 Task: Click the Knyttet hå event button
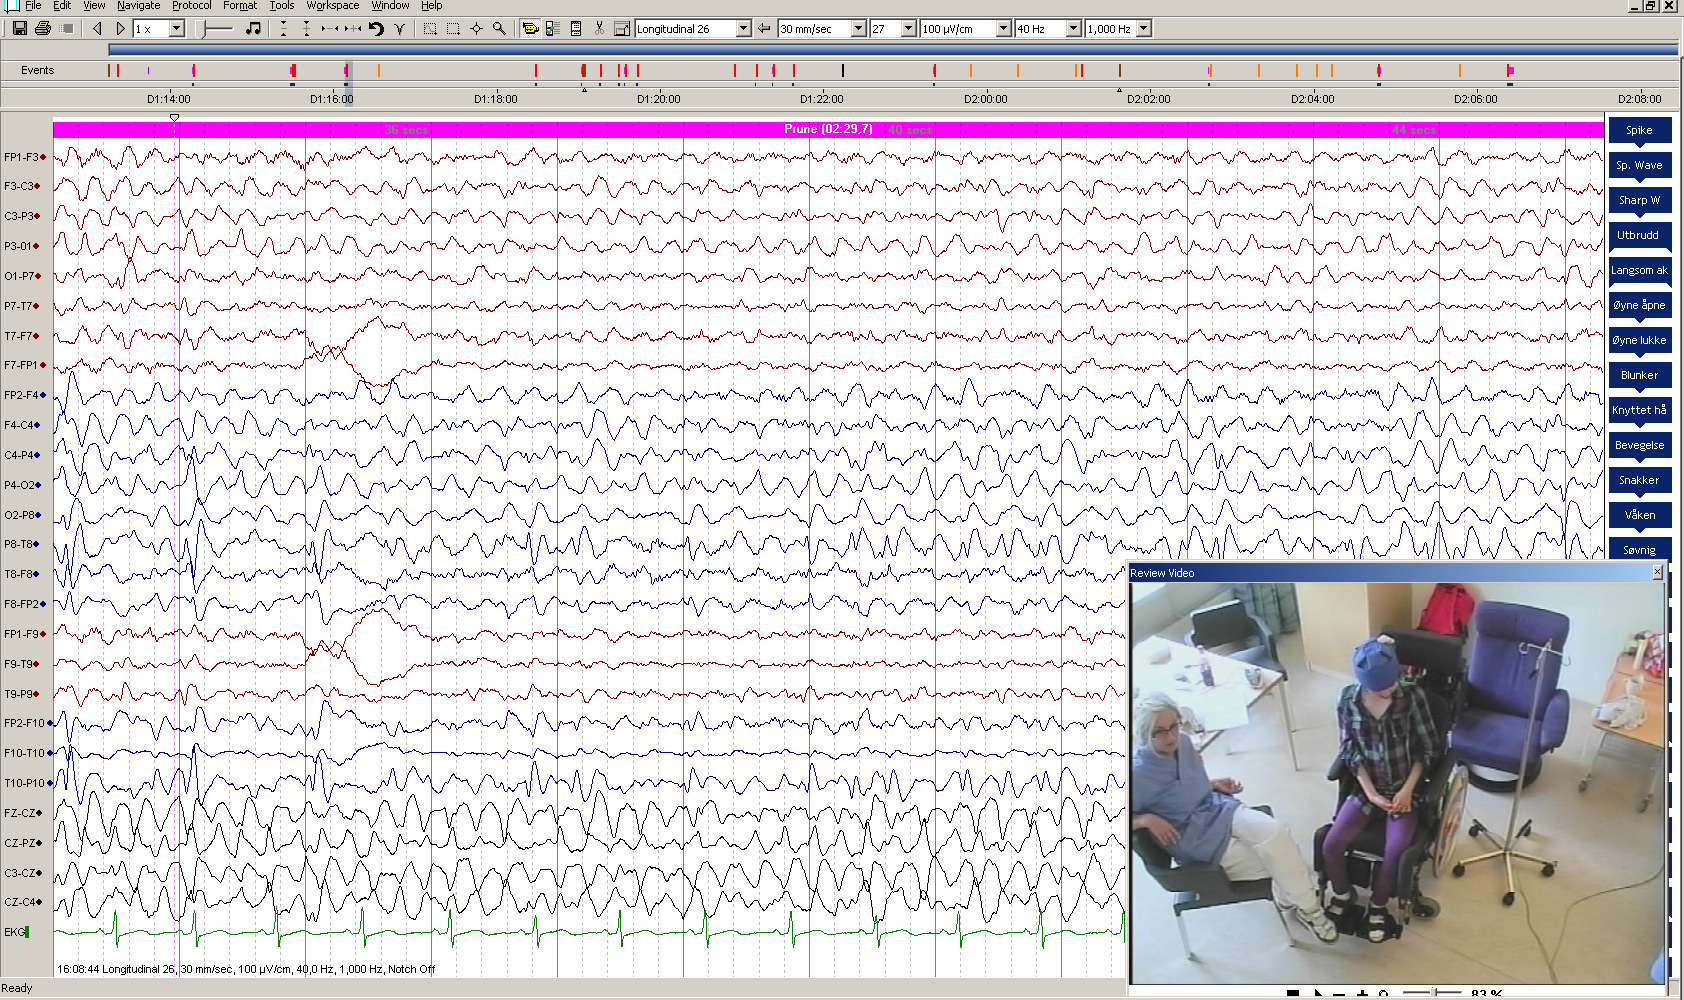[x=1639, y=410]
